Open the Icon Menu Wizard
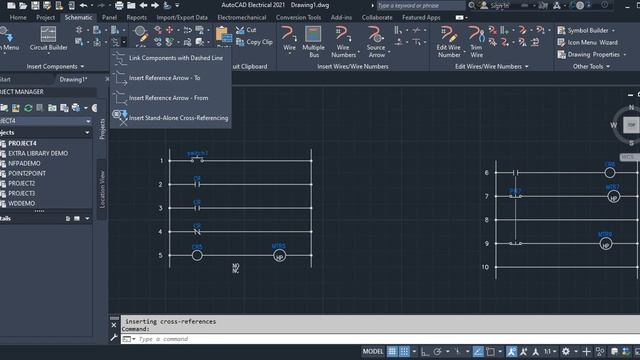Viewport: 640px width, 360px height. click(x=587, y=42)
